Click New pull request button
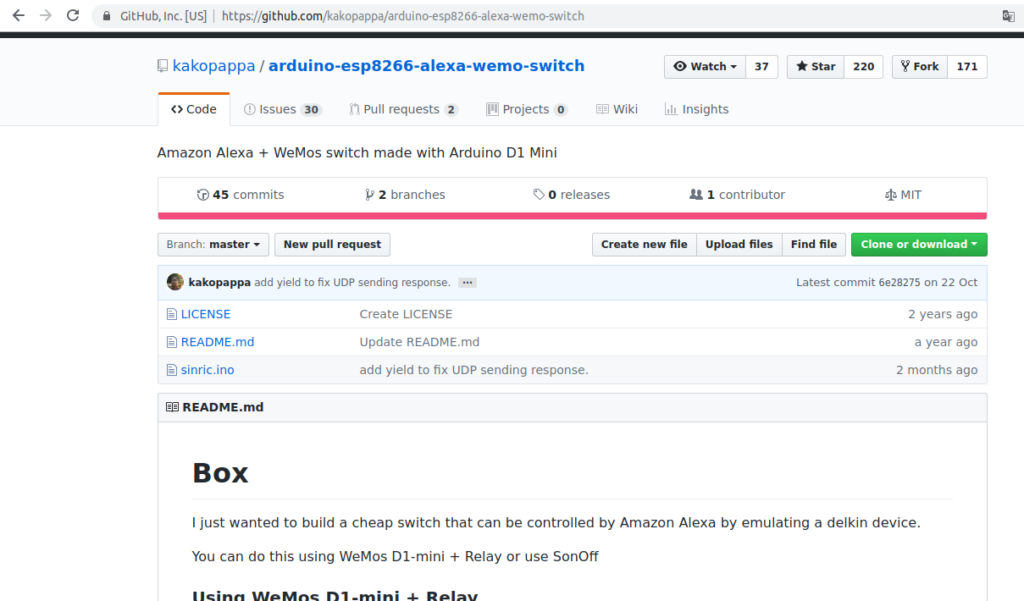This screenshot has height=601, width=1024. click(332, 244)
